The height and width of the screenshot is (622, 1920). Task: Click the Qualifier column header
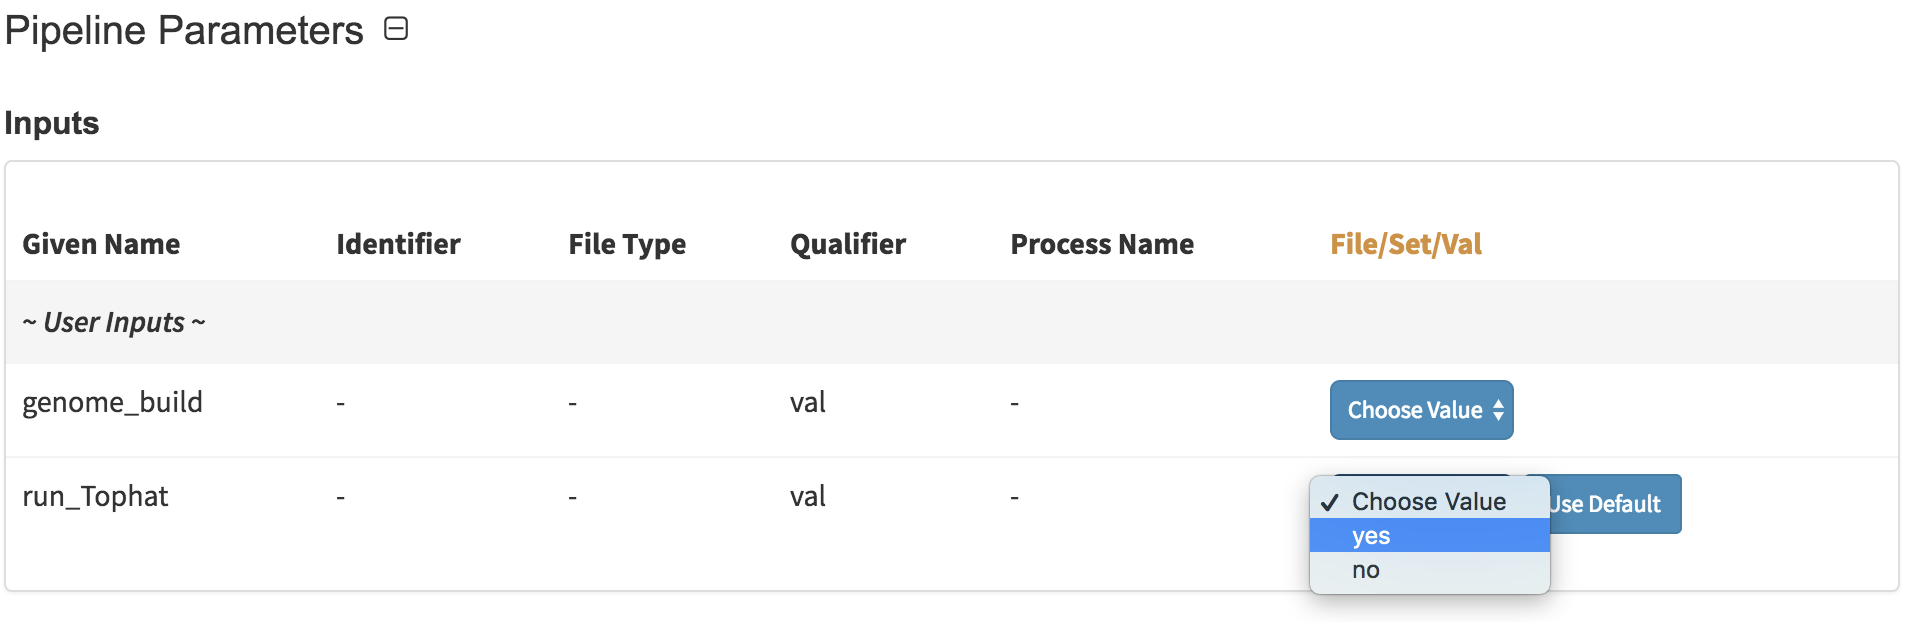(848, 244)
